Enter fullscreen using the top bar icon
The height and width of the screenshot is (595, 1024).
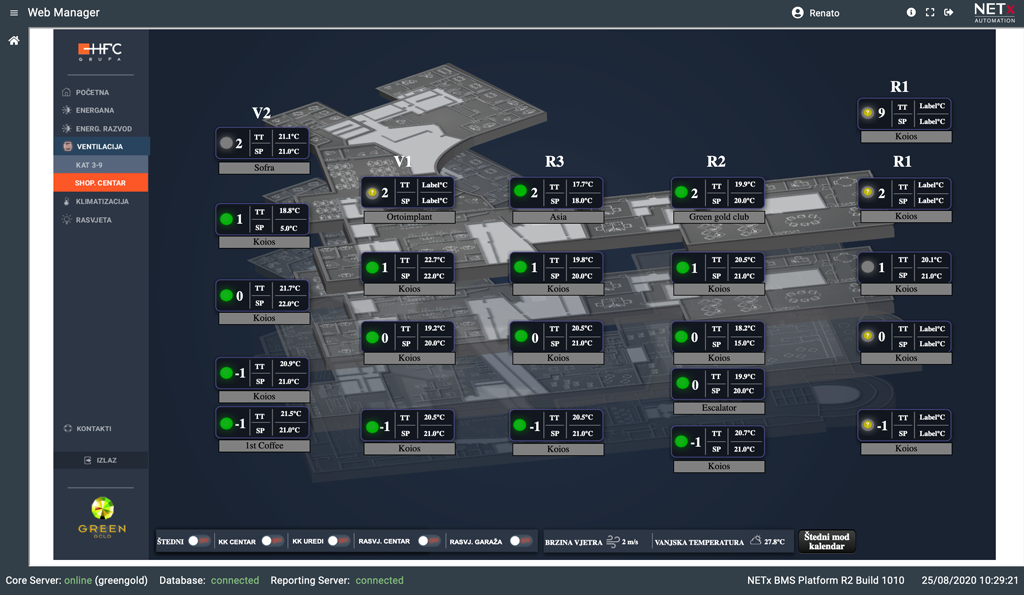pyautogui.click(x=930, y=13)
